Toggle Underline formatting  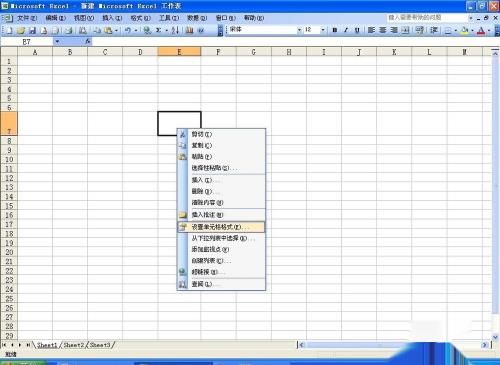pos(357,30)
